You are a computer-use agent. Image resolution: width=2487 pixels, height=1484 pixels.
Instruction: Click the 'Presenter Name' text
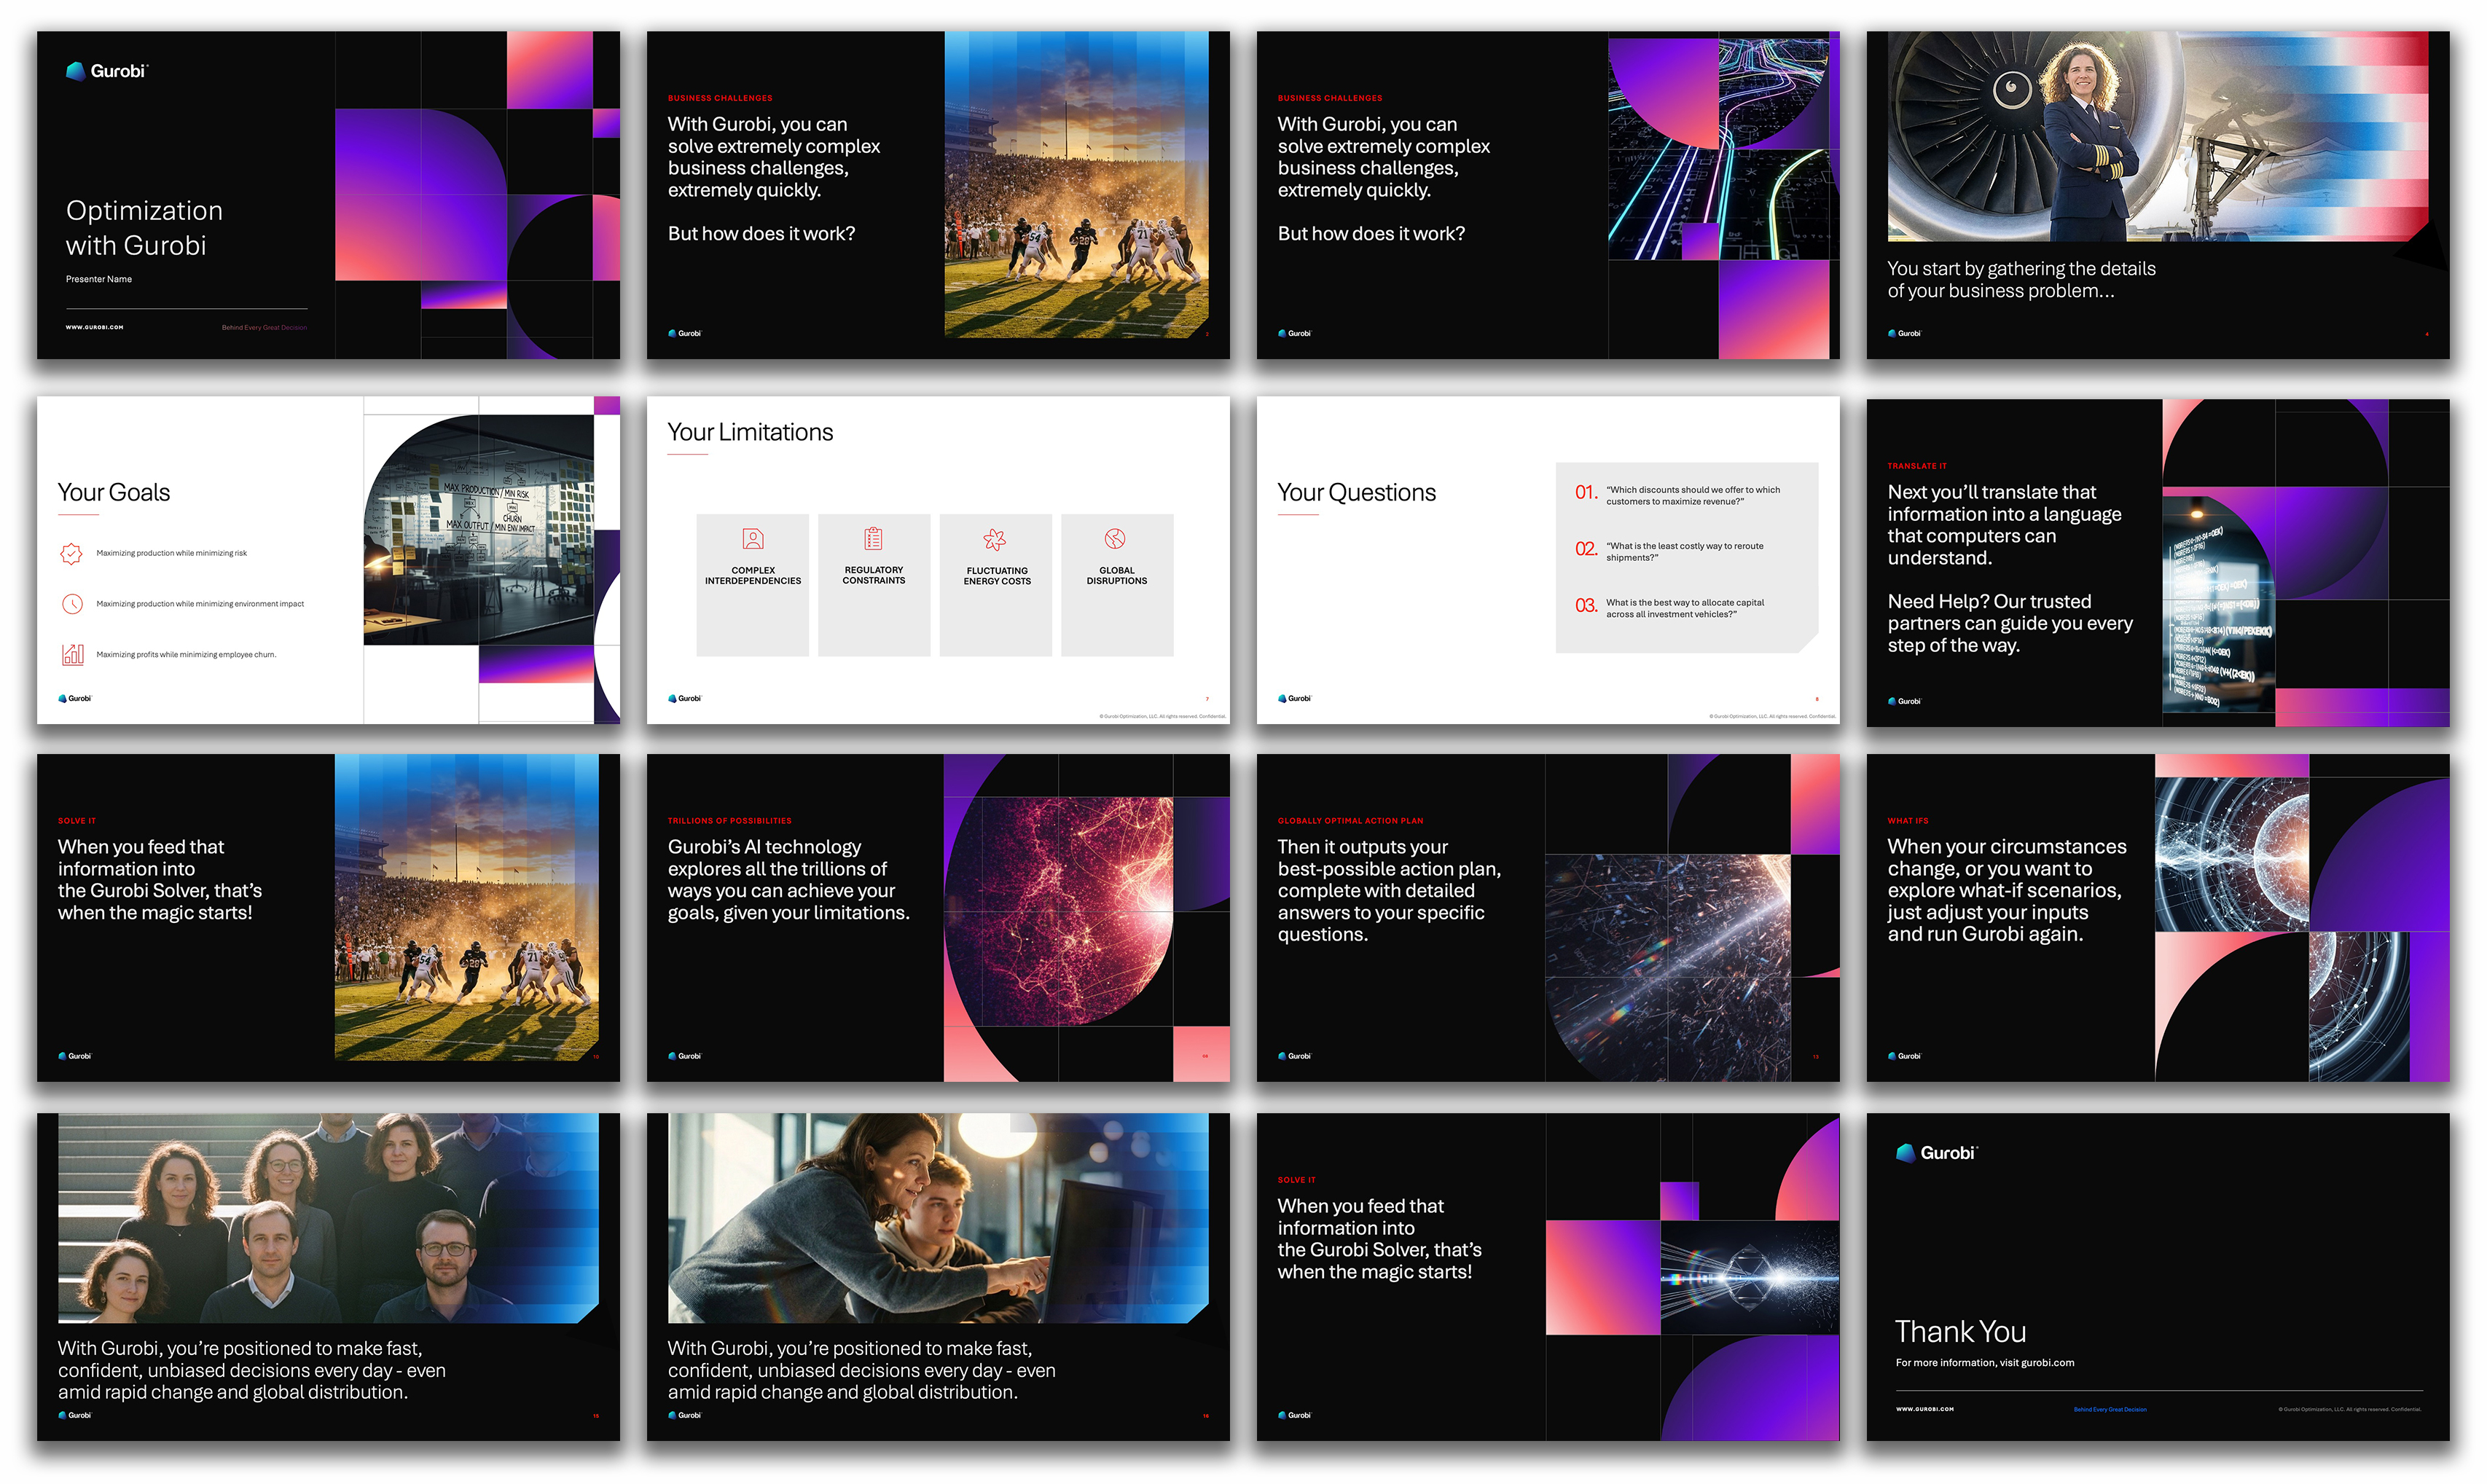pyautogui.click(x=99, y=279)
